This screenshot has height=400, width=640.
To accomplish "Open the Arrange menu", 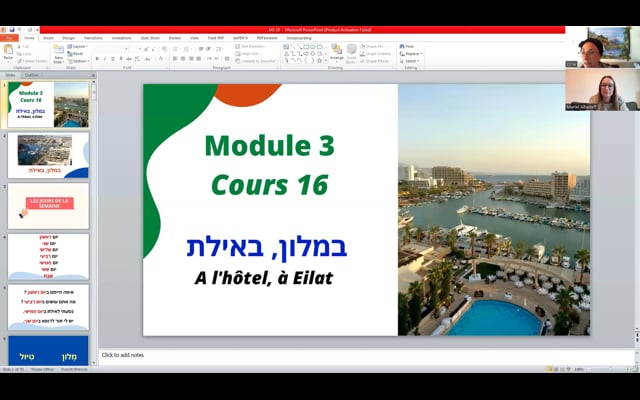I will (337, 53).
